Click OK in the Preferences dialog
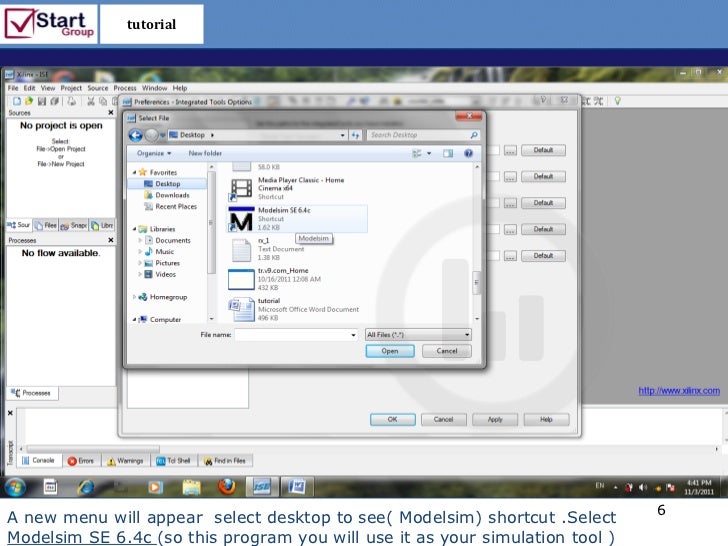The width and height of the screenshot is (728, 546). pos(393,419)
